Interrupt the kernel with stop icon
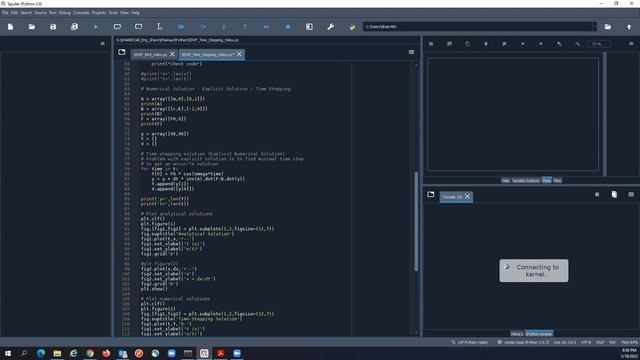Image resolution: width=640 pixels, height=360 pixels. tap(597, 195)
